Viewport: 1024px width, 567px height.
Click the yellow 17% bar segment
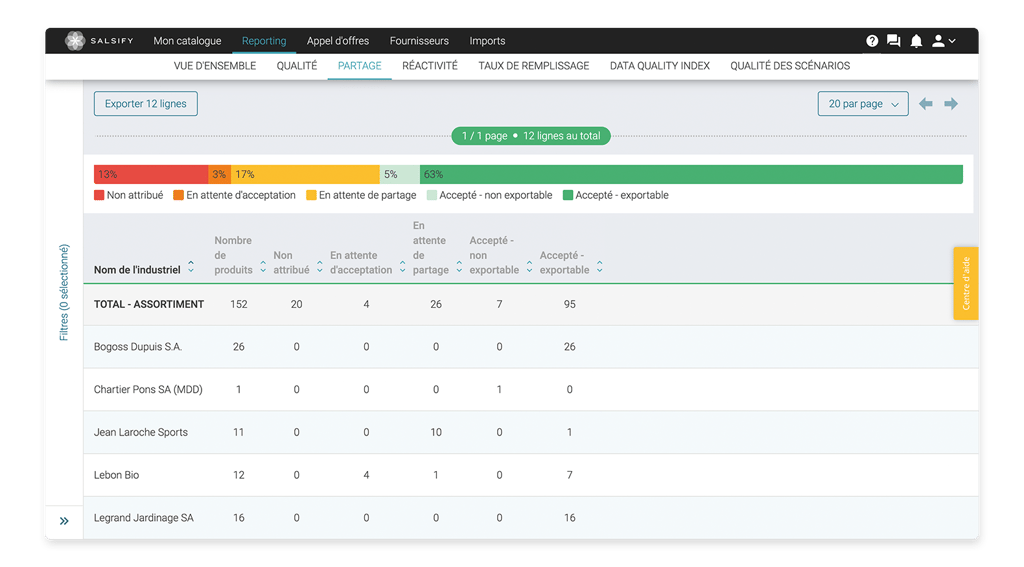[x=305, y=174]
